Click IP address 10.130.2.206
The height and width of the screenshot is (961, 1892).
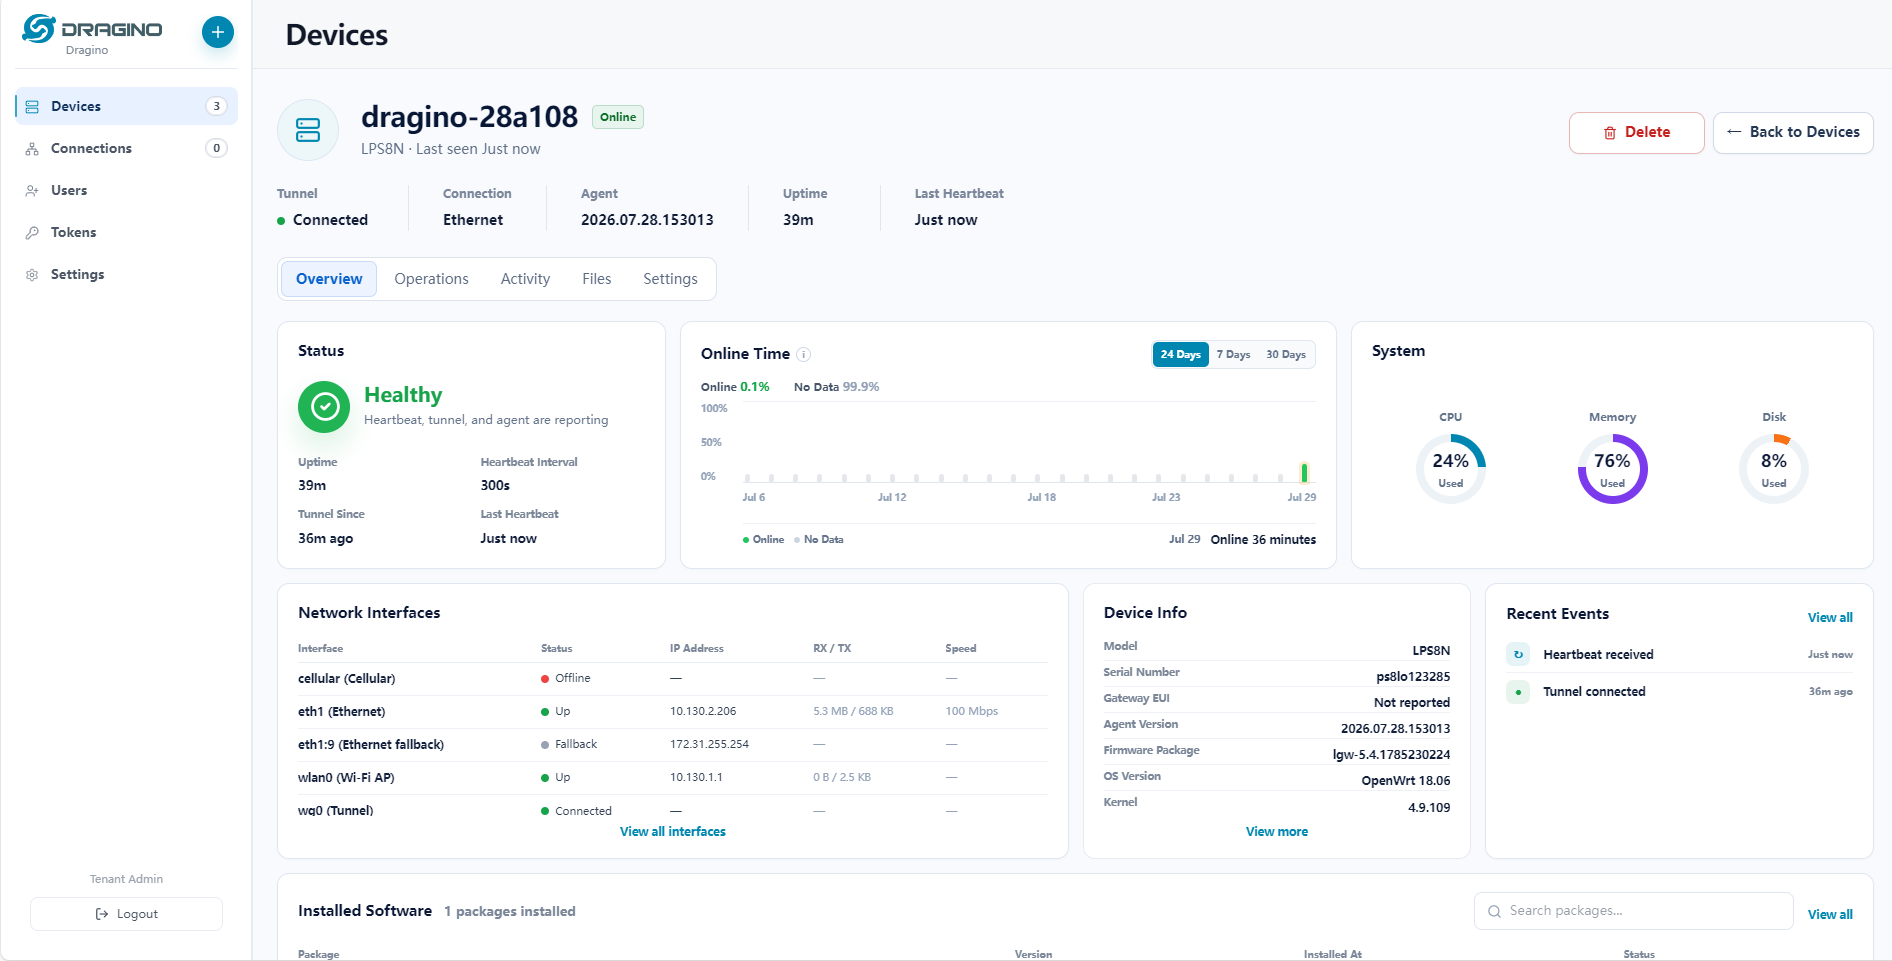(703, 711)
